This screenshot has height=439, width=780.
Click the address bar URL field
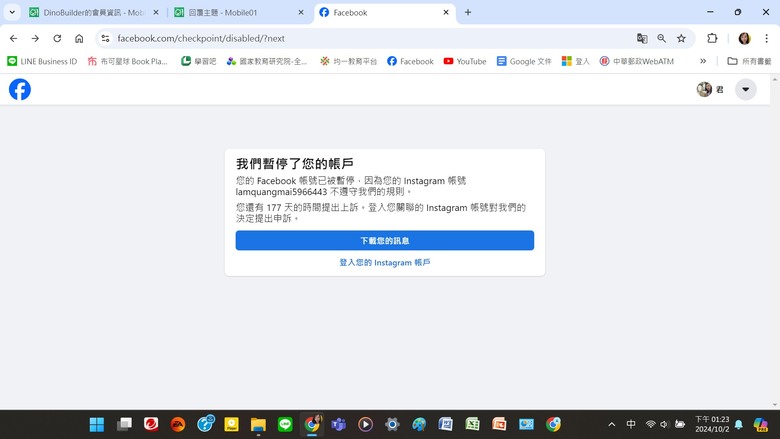(x=368, y=38)
